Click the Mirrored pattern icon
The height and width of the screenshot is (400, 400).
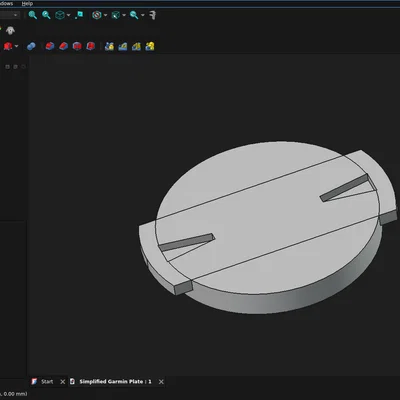click(x=109, y=46)
